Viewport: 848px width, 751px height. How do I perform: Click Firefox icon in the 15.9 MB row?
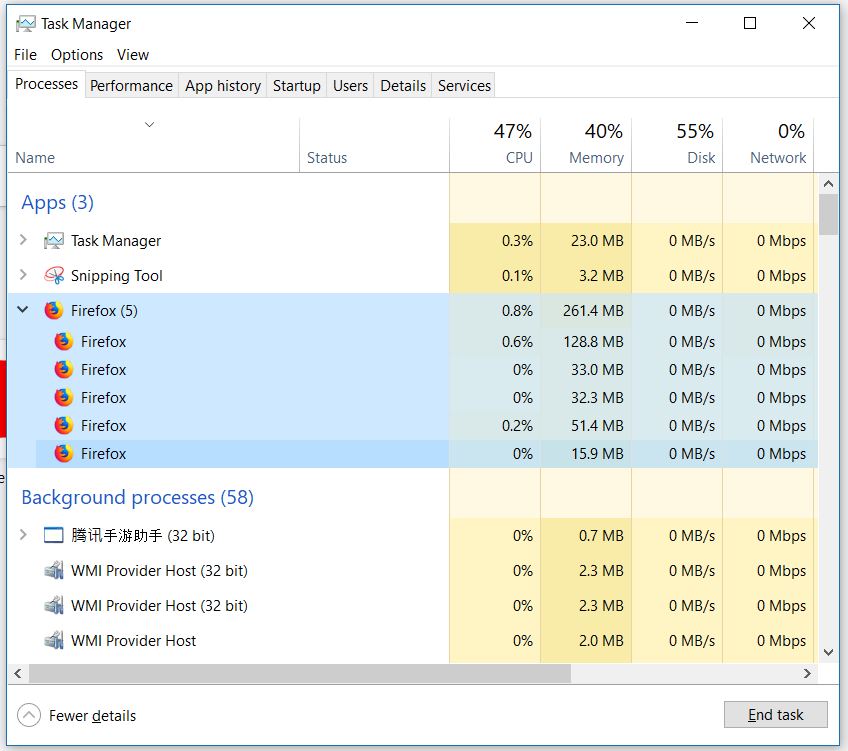pos(64,454)
